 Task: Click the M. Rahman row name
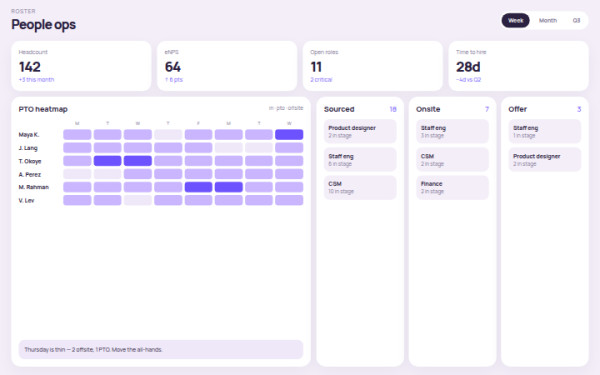click(34, 187)
